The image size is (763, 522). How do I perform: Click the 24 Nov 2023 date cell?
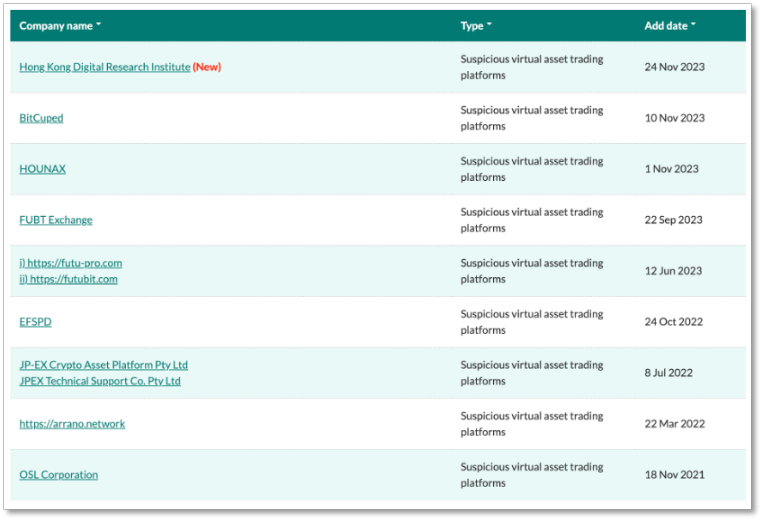[x=674, y=67]
